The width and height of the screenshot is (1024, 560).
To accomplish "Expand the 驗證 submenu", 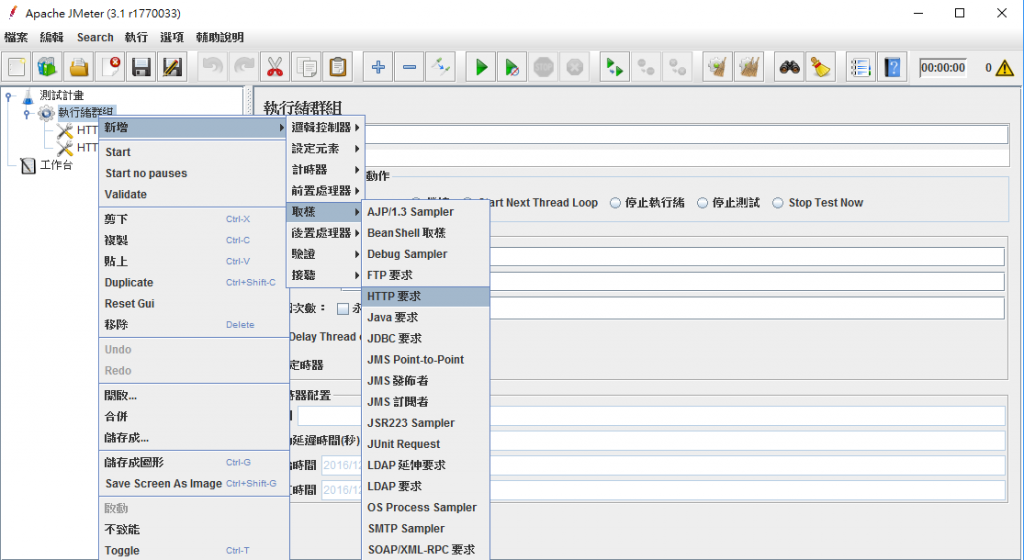I will [325, 254].
